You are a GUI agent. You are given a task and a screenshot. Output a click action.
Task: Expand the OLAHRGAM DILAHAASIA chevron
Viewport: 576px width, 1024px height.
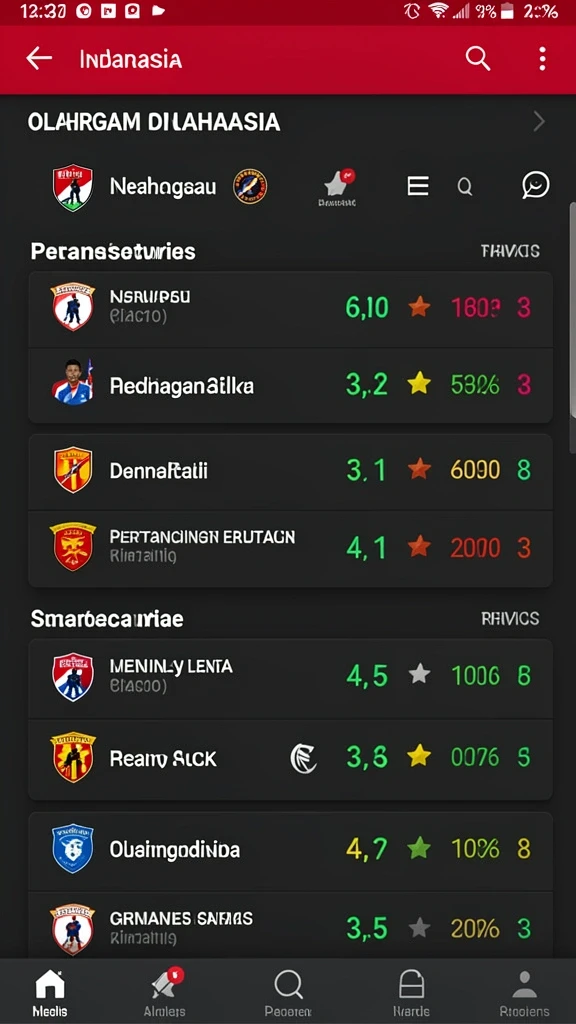[539, 121]
